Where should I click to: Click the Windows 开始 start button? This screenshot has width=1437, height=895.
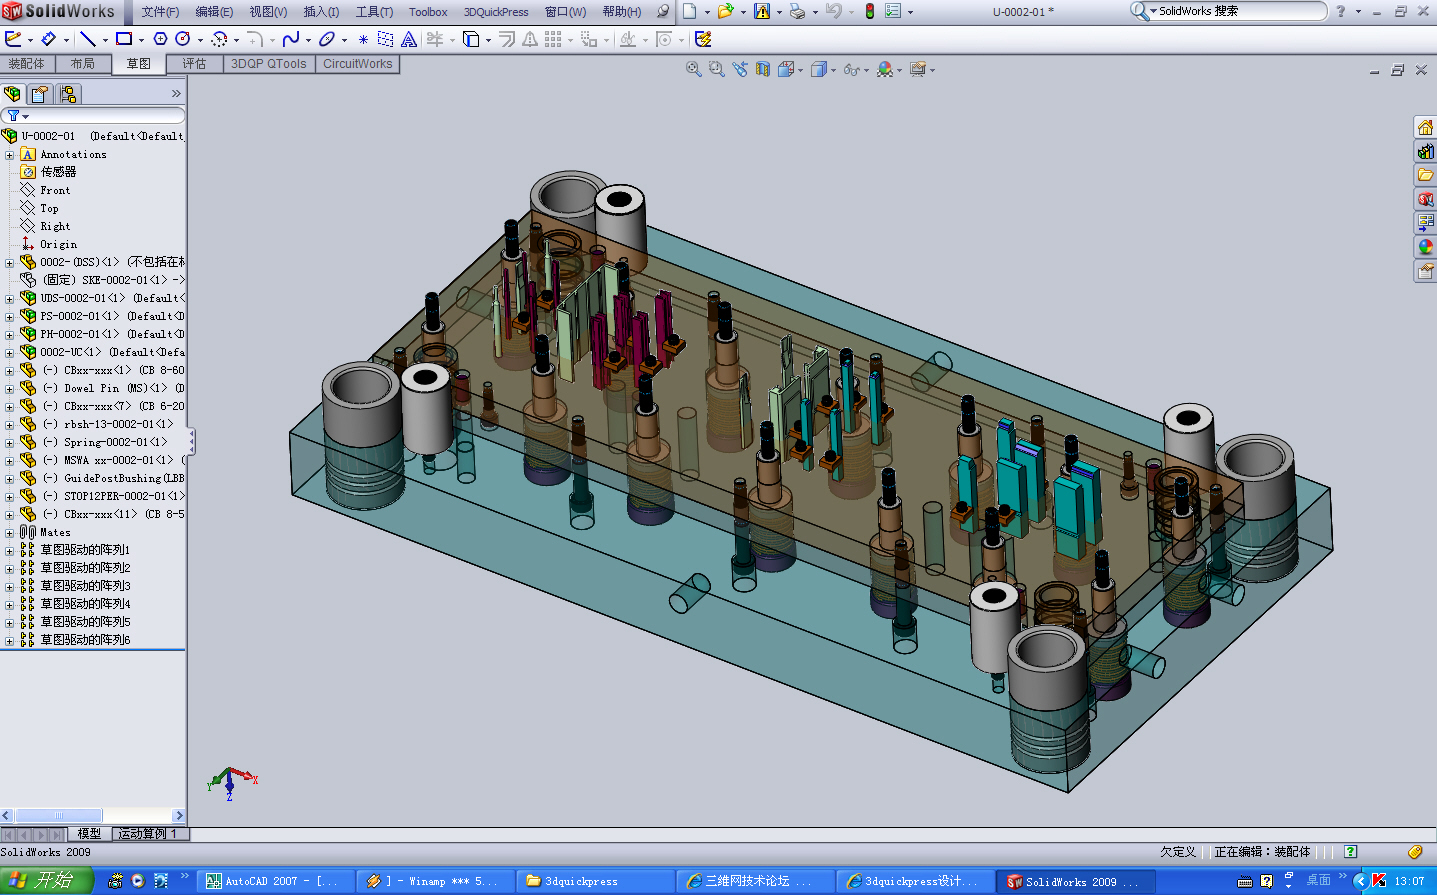pos(47,881)
